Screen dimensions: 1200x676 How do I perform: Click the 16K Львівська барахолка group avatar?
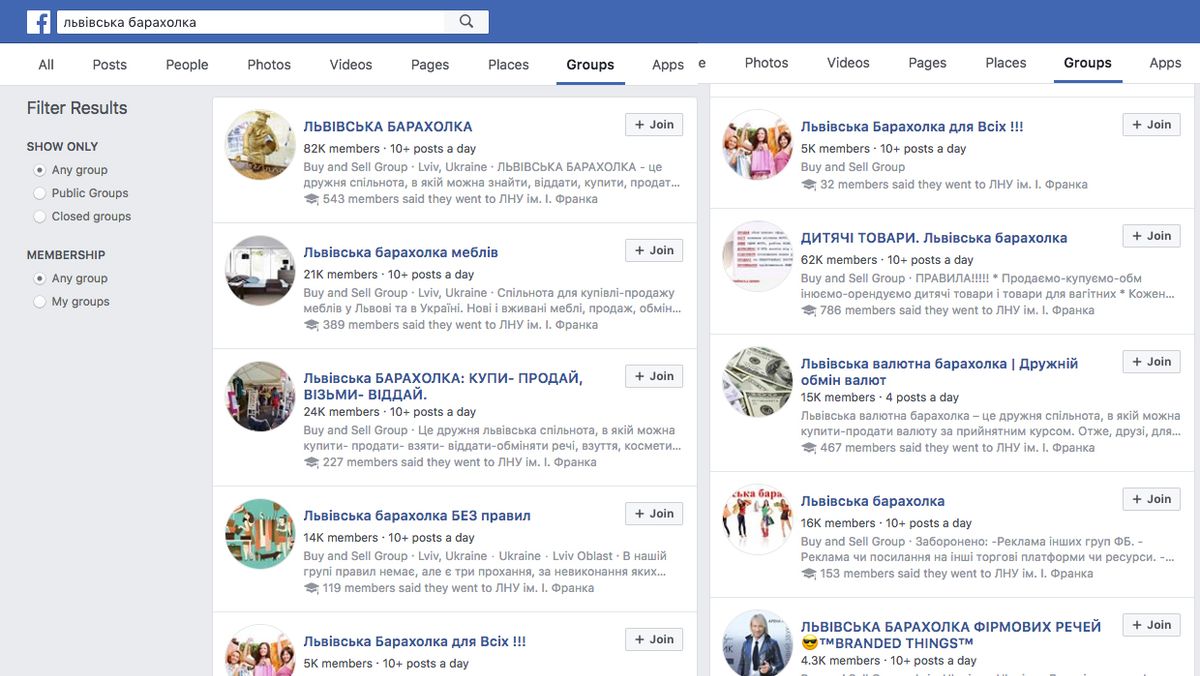coord(757,518)
